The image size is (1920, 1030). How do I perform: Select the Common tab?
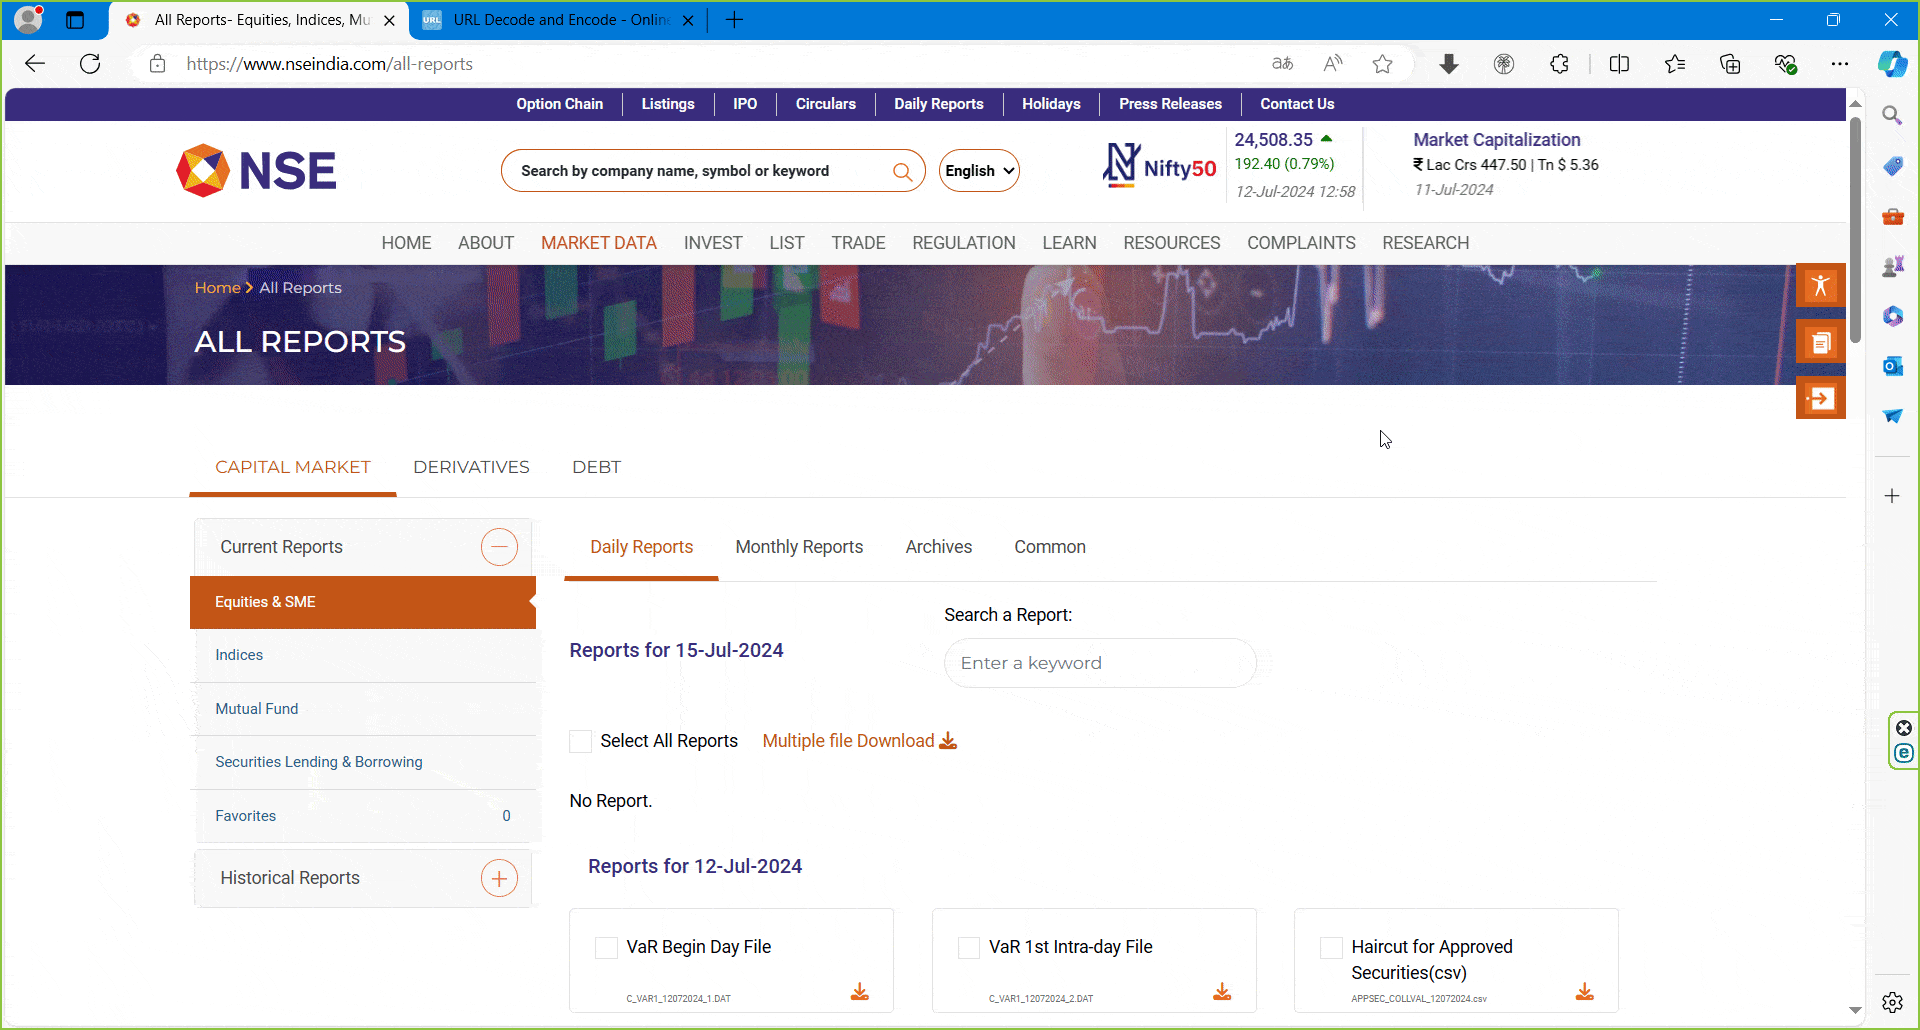tap(1050, 547)
